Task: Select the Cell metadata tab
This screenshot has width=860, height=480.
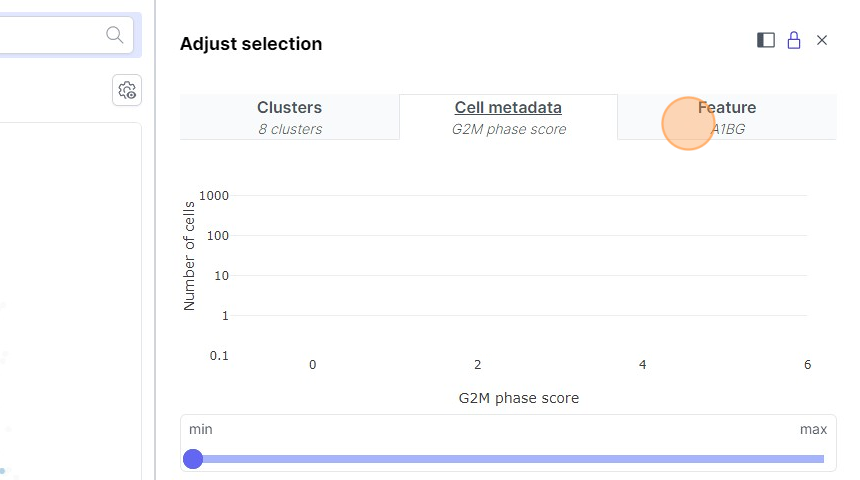Action: [508, 117]
